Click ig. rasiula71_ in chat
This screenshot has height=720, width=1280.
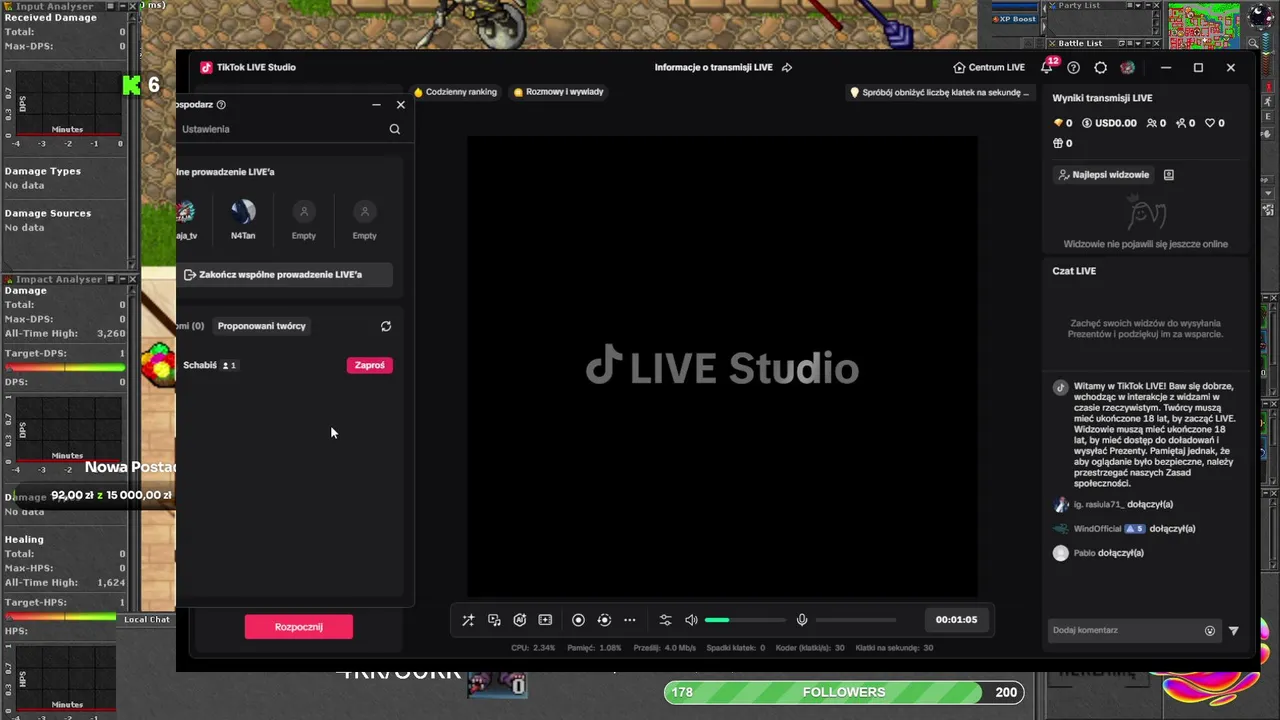1099,505
